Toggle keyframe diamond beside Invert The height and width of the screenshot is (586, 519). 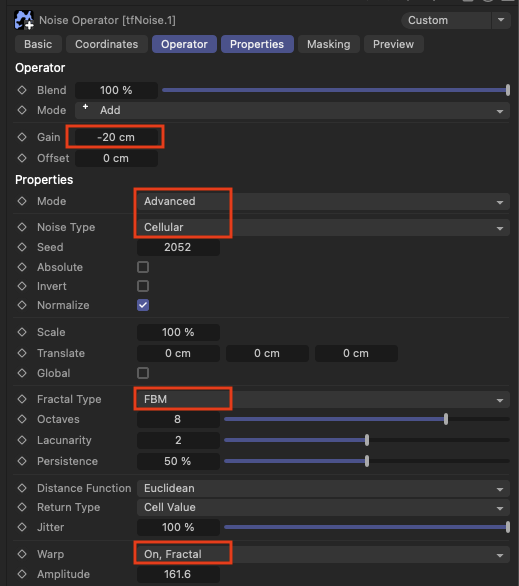[x=22, y=286]
